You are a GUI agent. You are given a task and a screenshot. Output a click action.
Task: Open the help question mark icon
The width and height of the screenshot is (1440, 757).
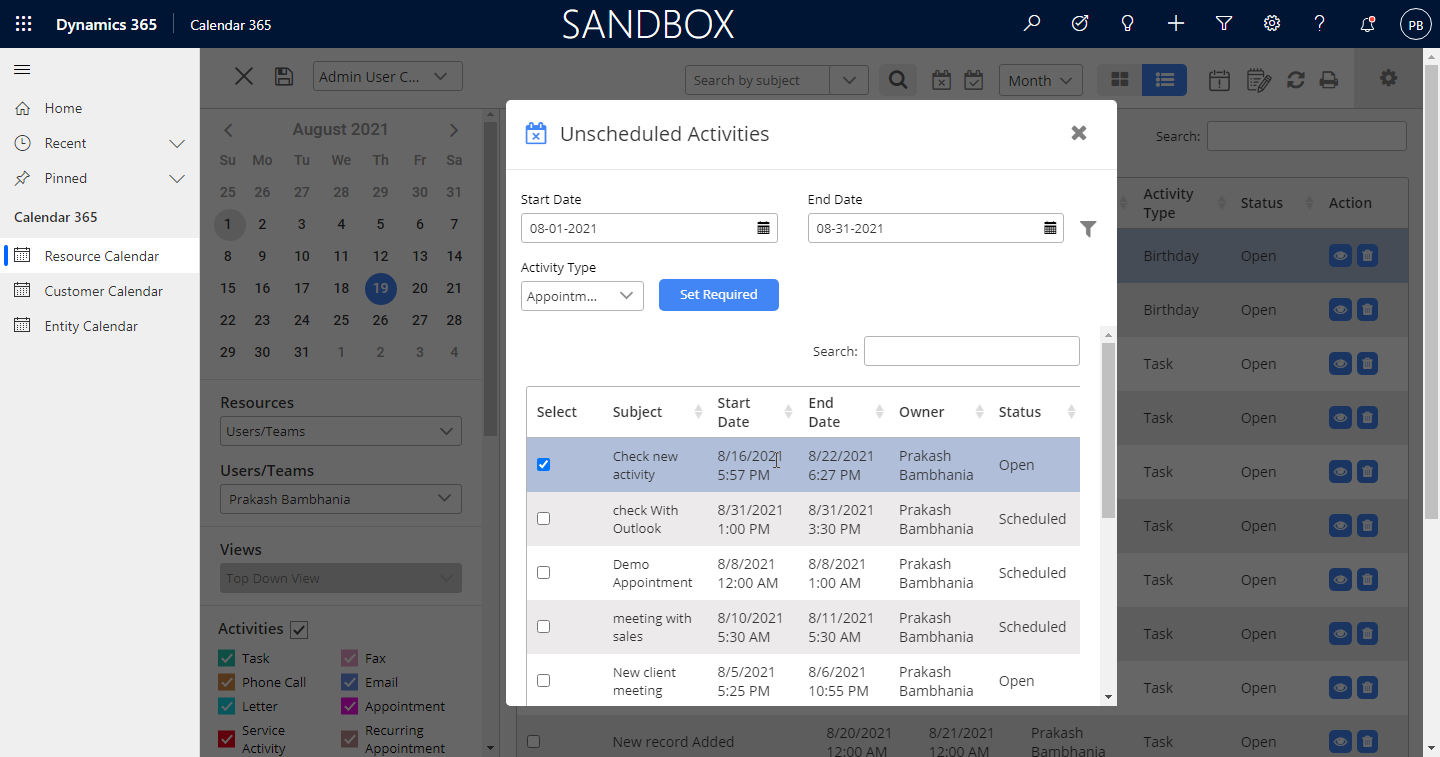click(1319, 24)
